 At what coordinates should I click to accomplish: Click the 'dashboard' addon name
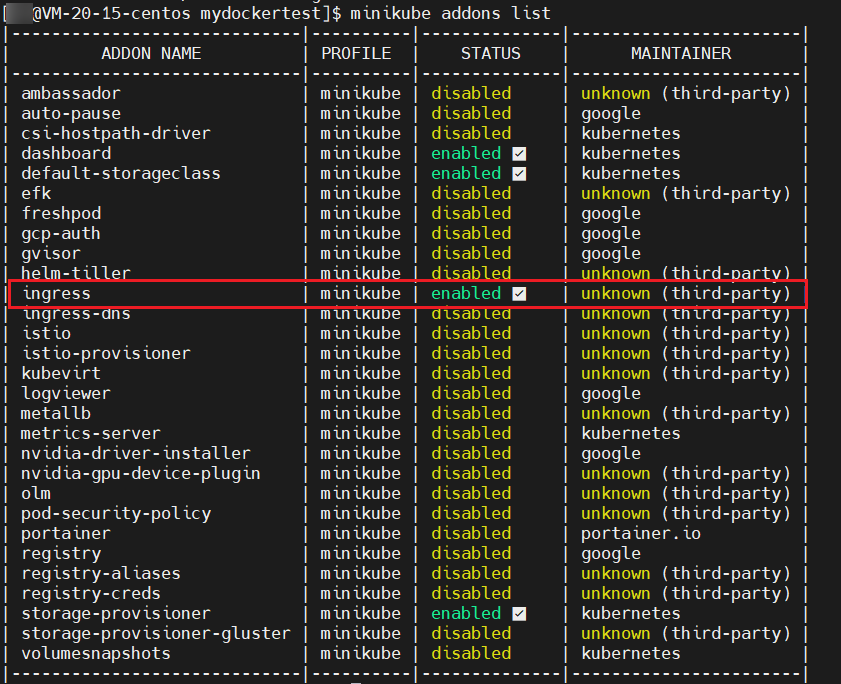[x=66, y=153]
